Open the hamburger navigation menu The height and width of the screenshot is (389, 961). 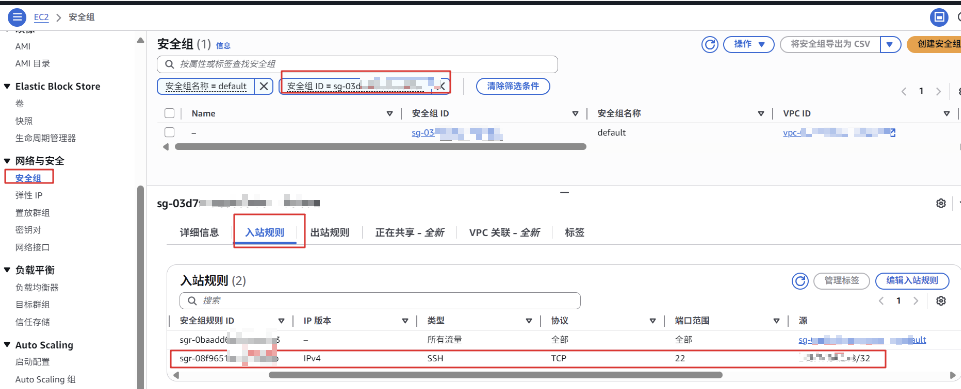pos(17,17)
